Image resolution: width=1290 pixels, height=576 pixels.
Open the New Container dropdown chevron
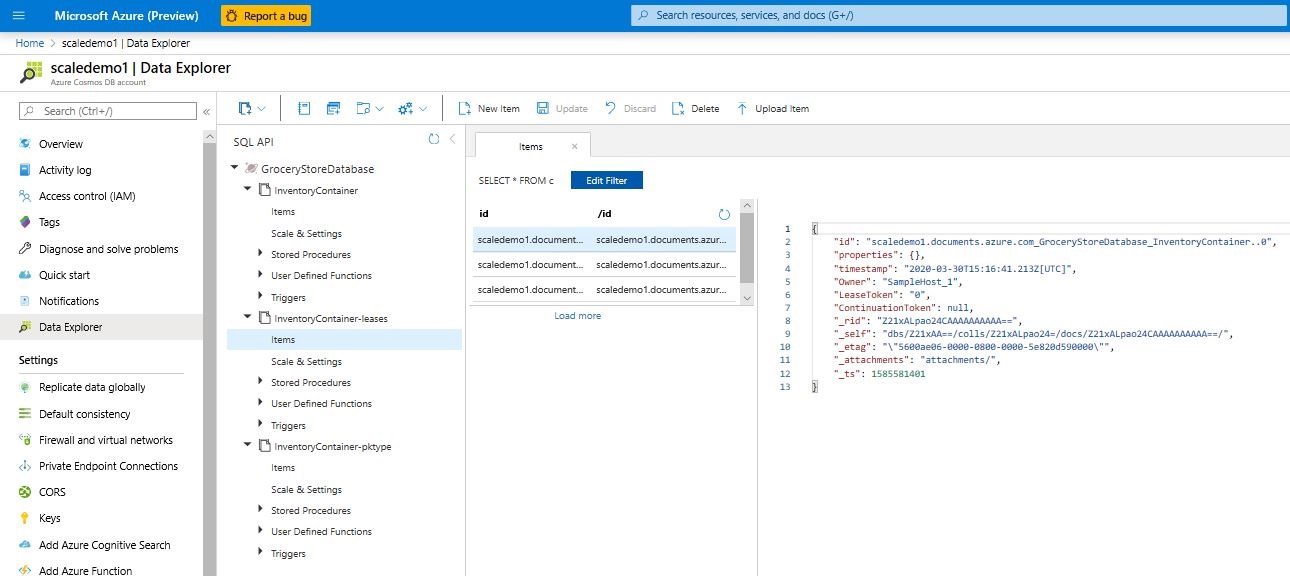[x=263, y=108]
